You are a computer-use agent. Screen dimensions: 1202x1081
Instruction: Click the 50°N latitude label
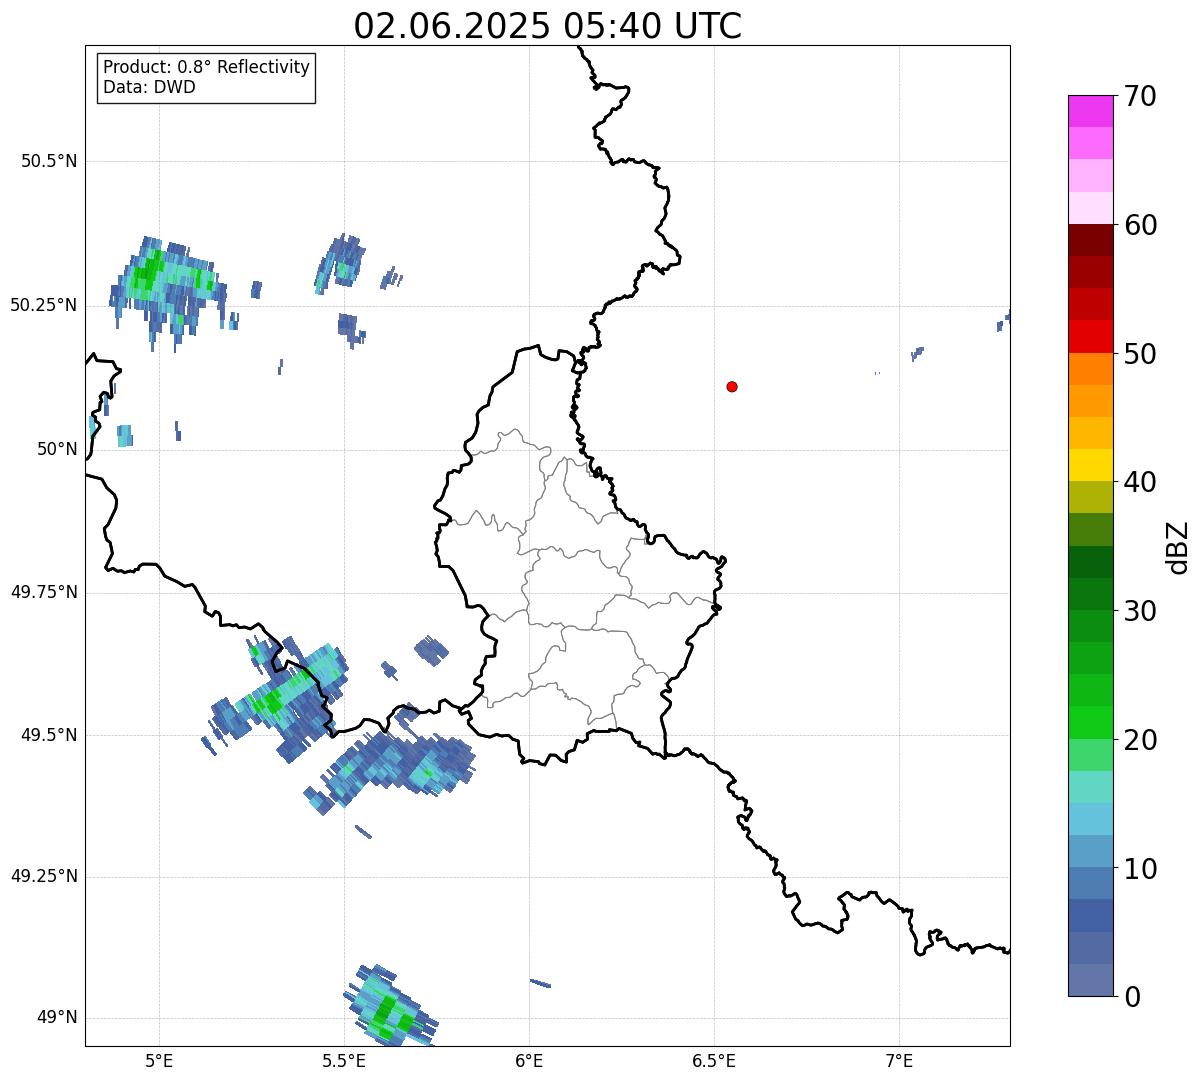57,449
